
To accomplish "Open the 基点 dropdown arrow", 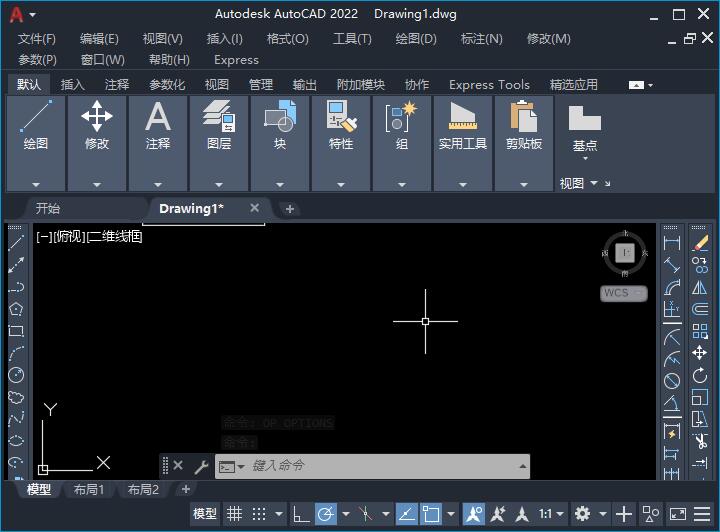I will click(x=585, y=158).
